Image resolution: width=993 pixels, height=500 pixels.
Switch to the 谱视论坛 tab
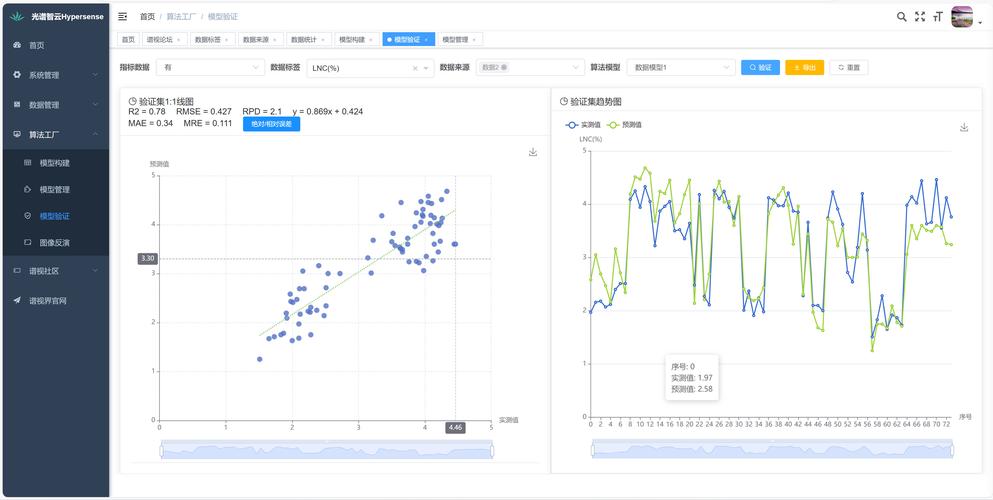(164, 39)
